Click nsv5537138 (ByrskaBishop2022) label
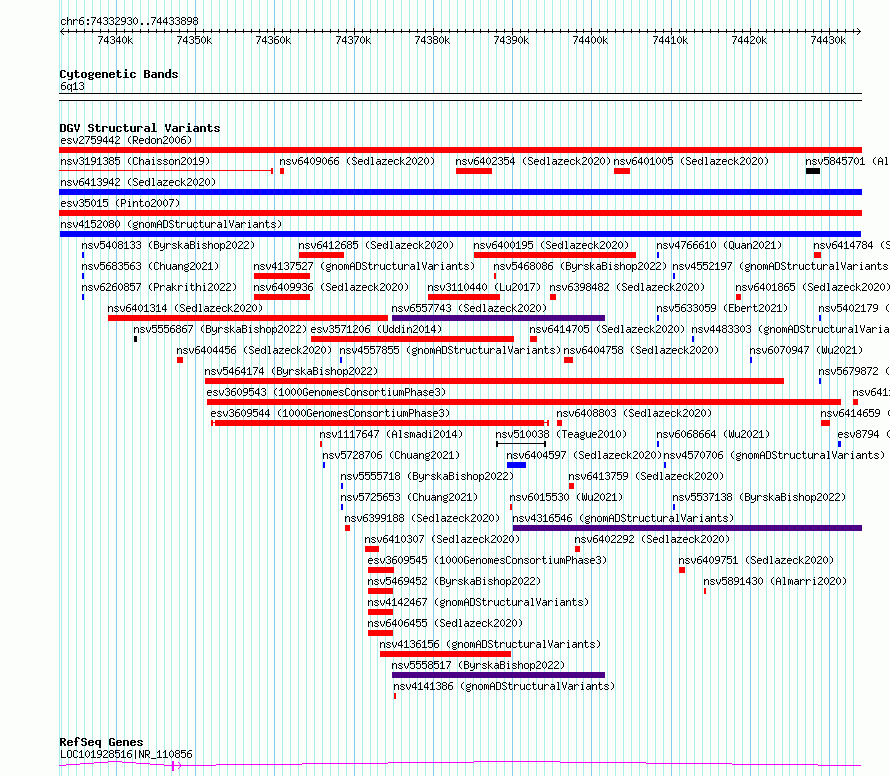The width and height of the screenshot is (890, 776). pos(759,497)
